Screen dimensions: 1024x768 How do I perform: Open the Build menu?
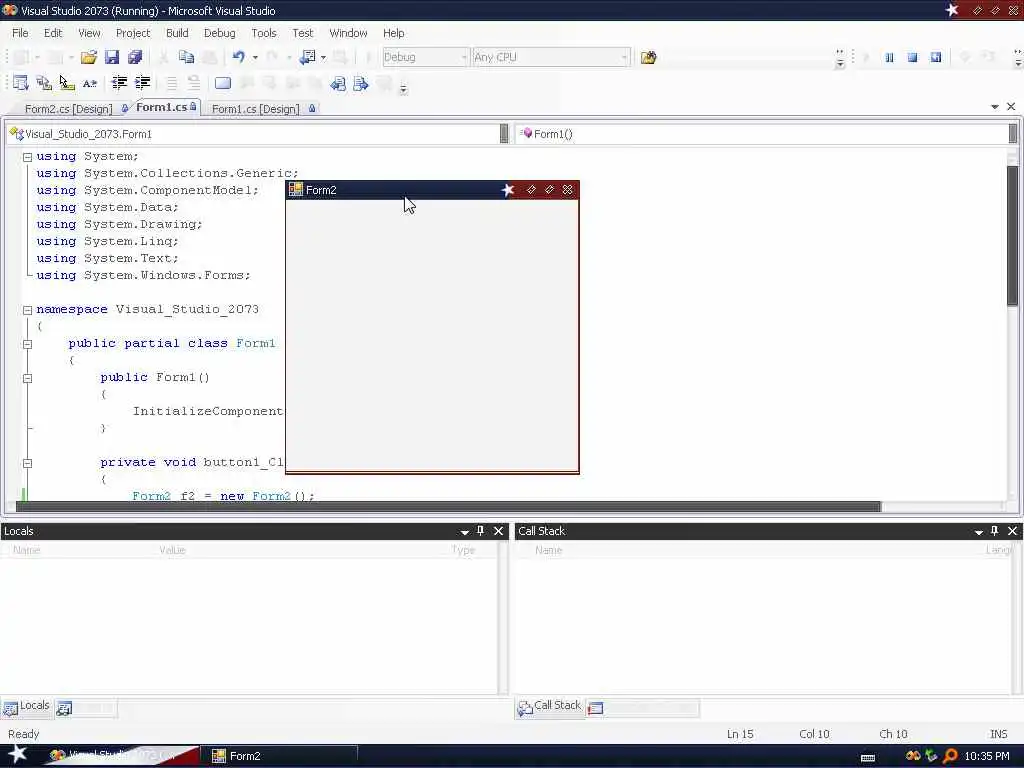(177, 33)
